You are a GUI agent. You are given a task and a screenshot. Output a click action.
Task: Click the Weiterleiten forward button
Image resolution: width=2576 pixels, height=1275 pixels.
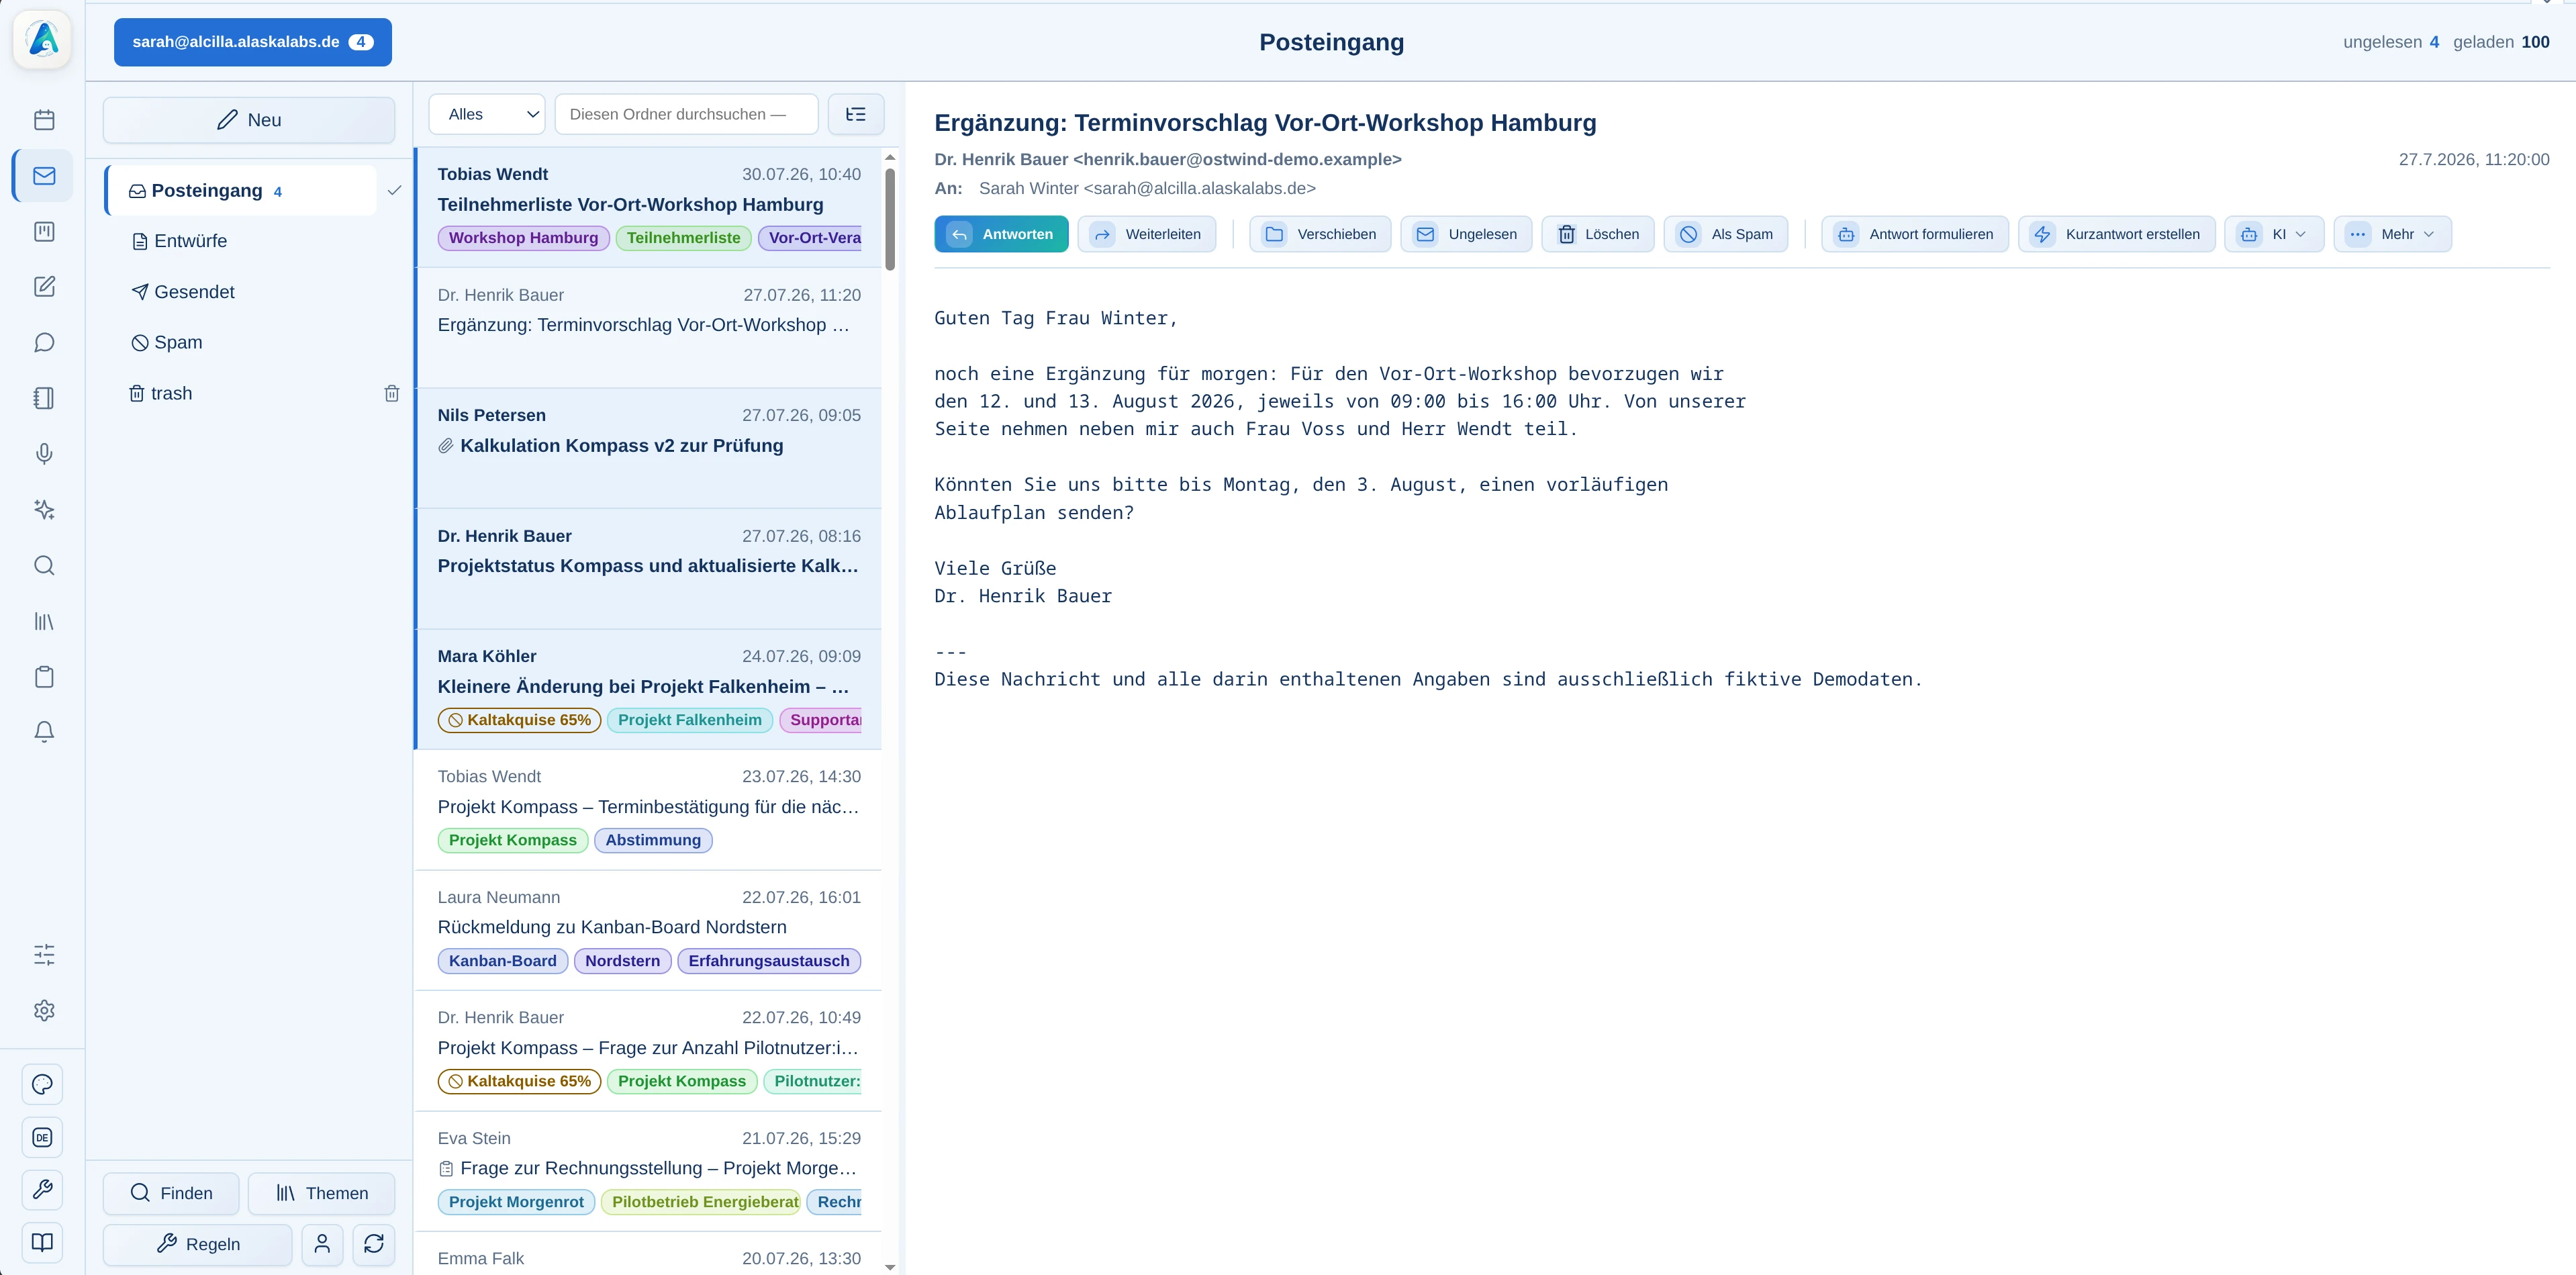point(1147,234)
